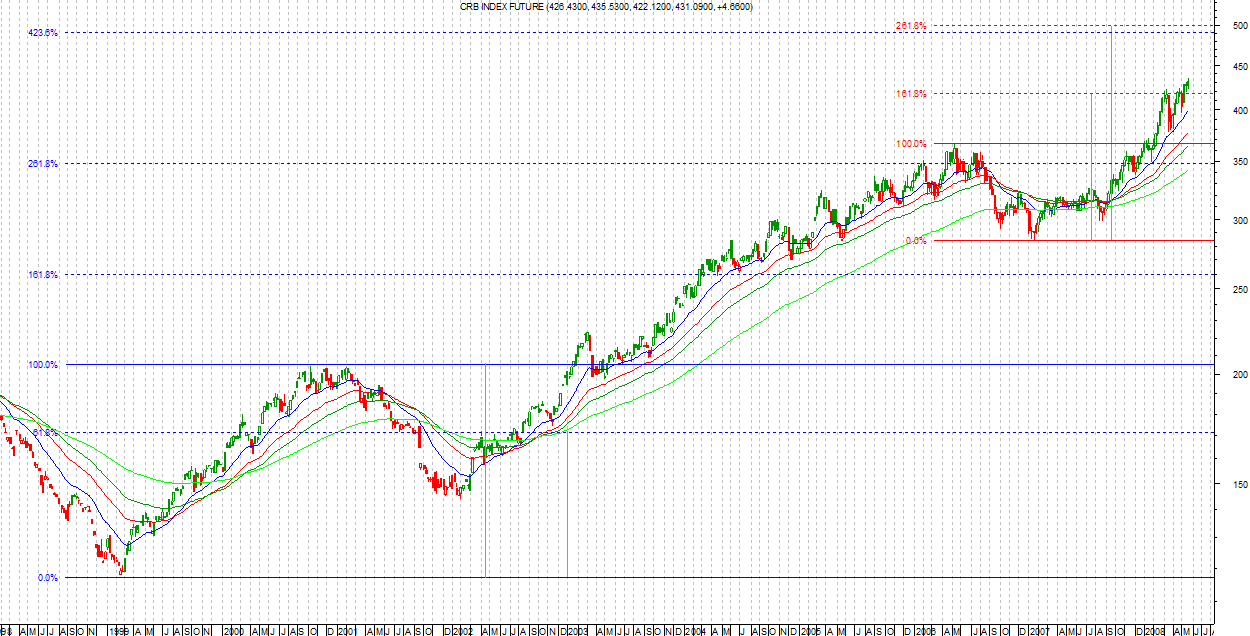The height and width of the screenshot is (636, 1250).
Task: Select the blue 100.0% level label
Action: point(43,365)
